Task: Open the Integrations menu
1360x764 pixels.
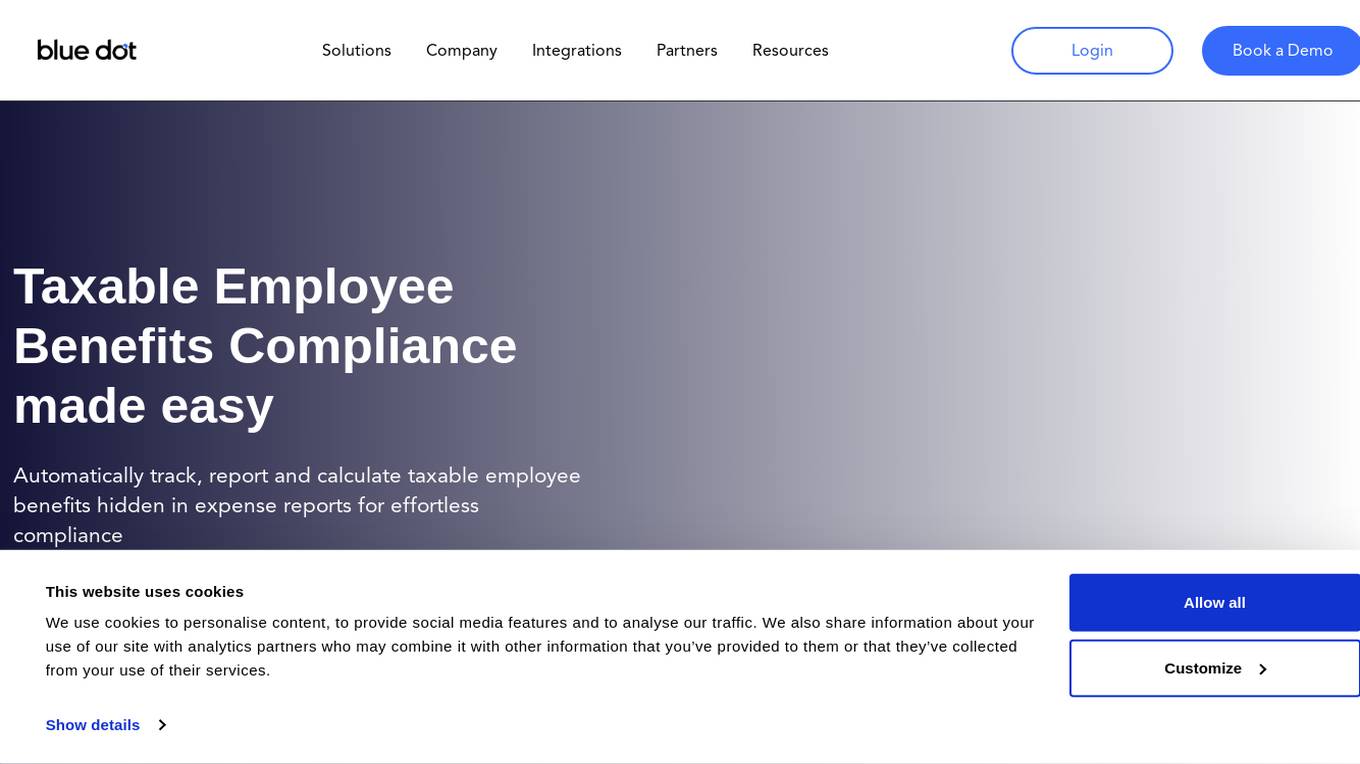Action: coord(576,50)
